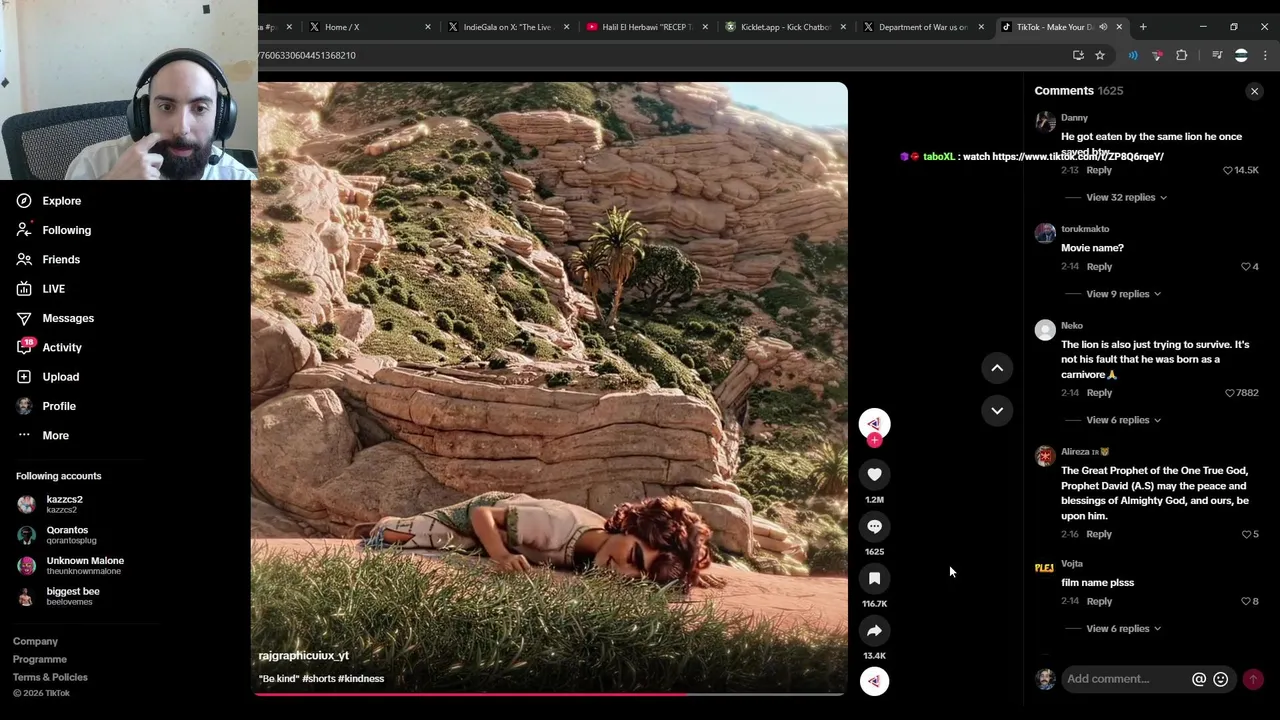
Task: Like Alireza's comment heart
Action: click(x=1246, y=534)
